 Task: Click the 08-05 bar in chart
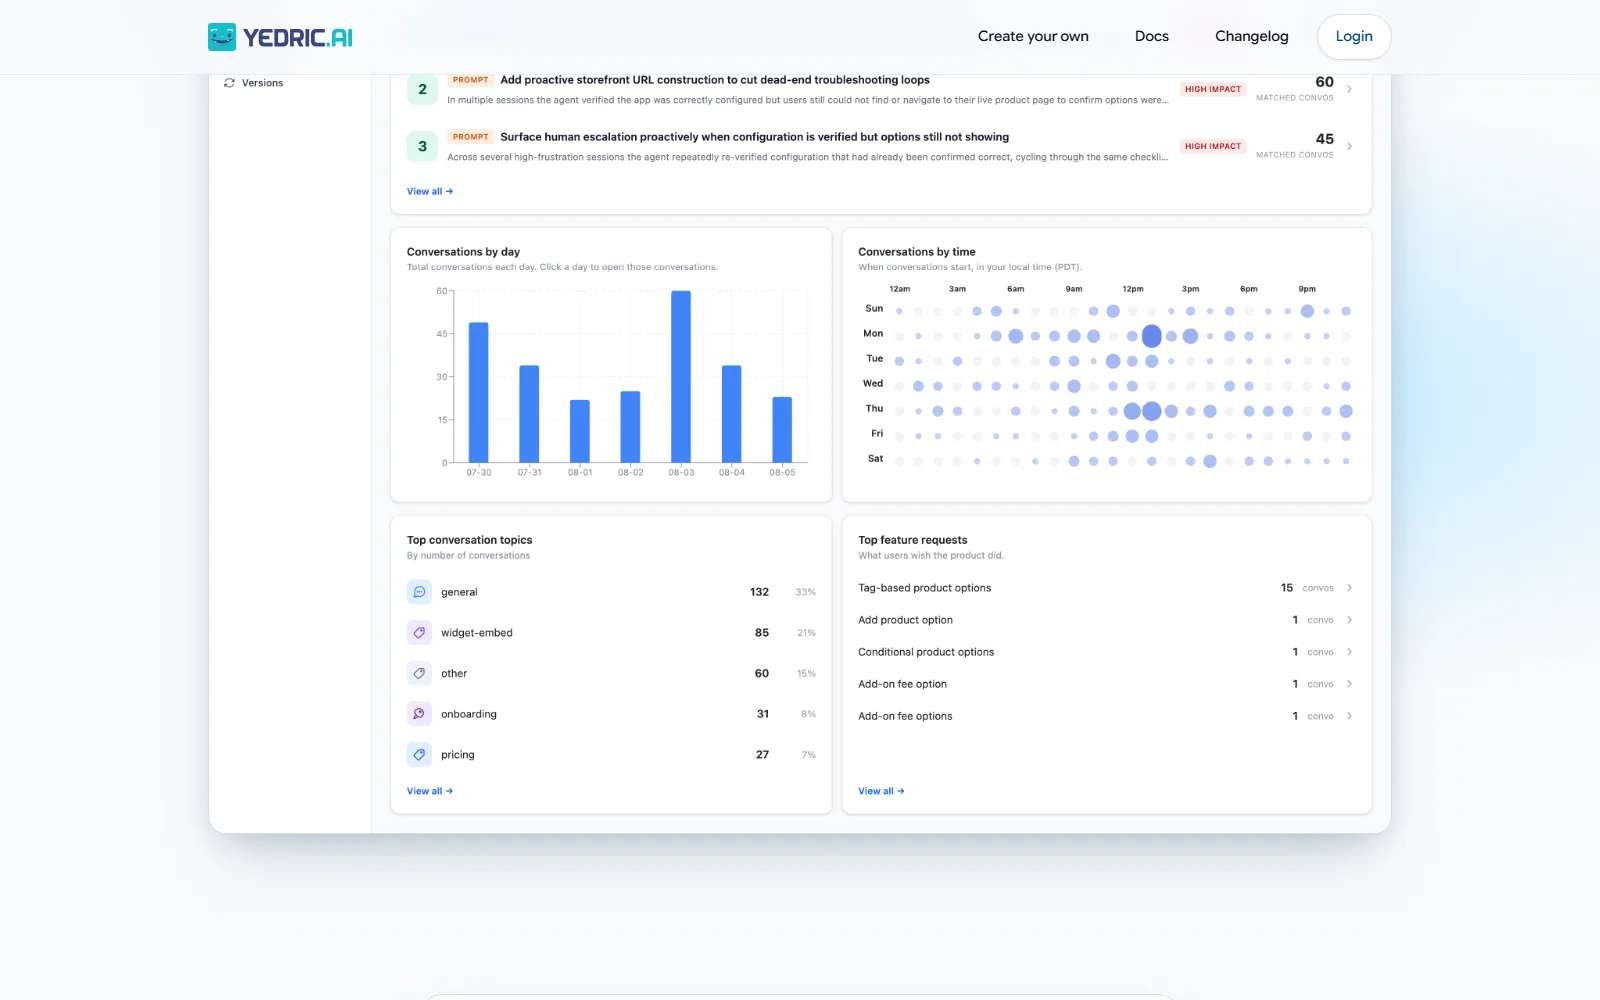point(782,430)
